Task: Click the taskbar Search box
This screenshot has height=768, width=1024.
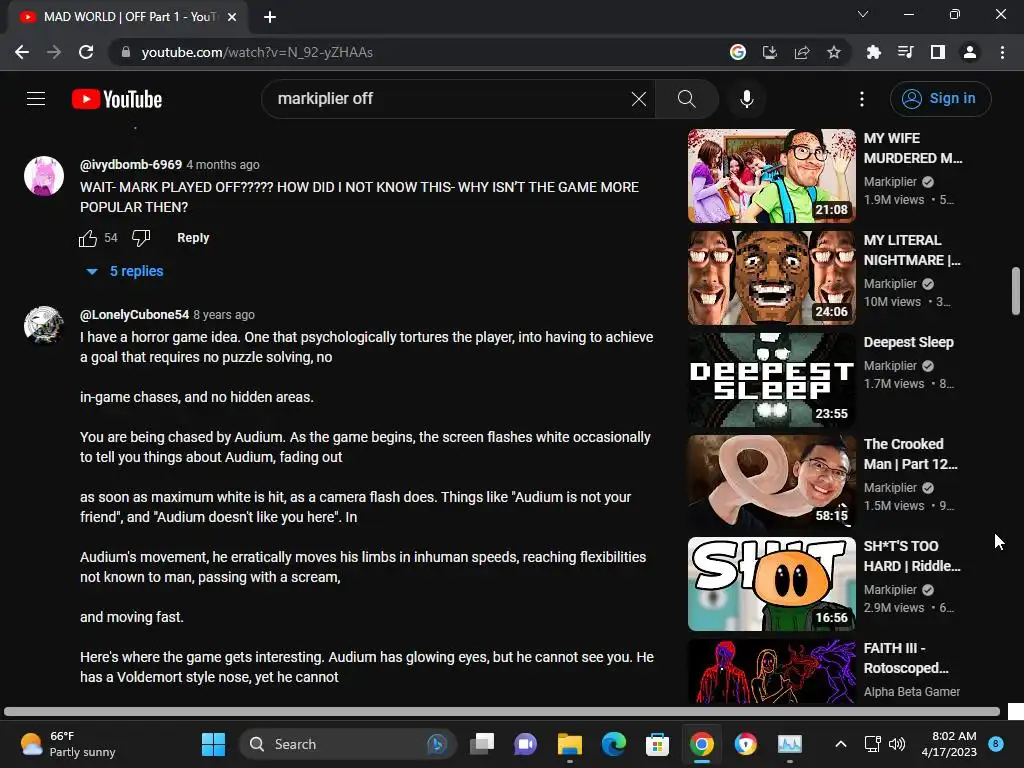Action: 347,744
